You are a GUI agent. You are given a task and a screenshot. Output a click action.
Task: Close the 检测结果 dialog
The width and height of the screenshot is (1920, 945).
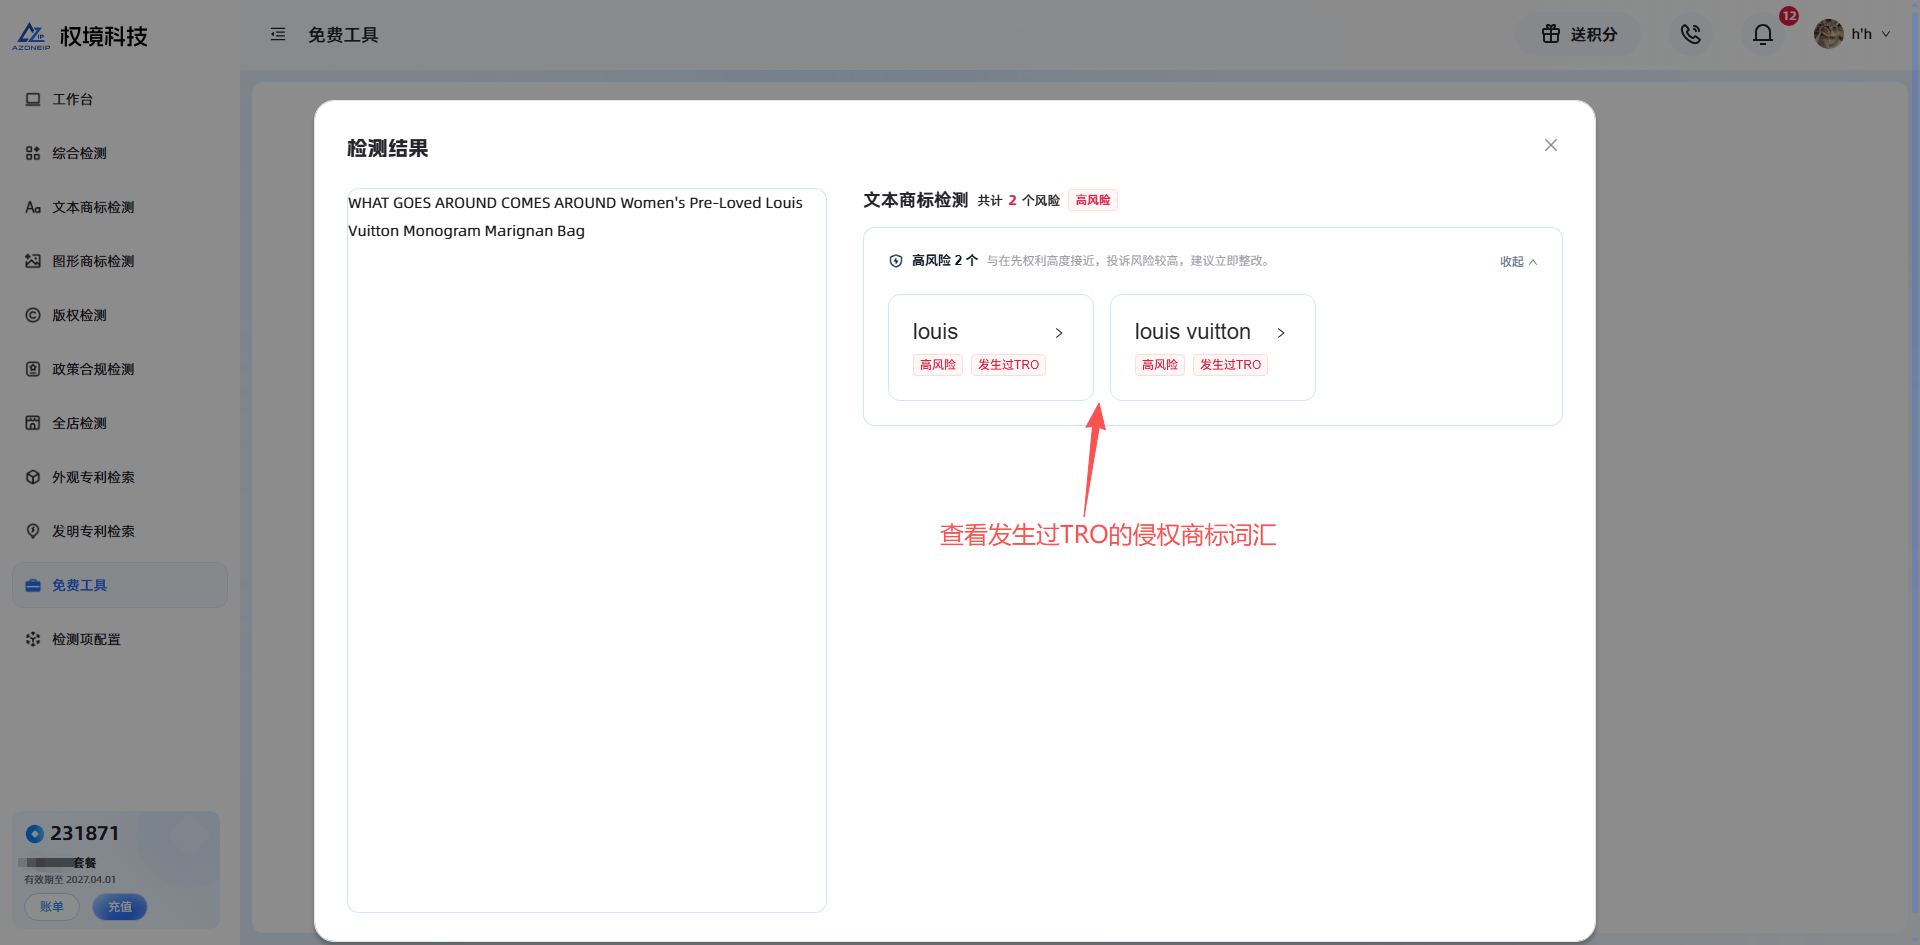[1551, 145]
